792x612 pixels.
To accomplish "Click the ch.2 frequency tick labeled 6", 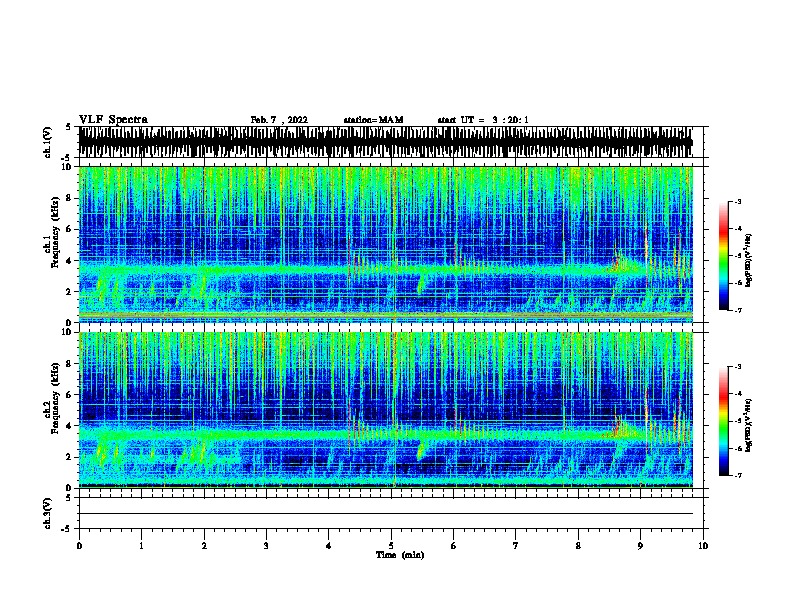I will point(70,394).
